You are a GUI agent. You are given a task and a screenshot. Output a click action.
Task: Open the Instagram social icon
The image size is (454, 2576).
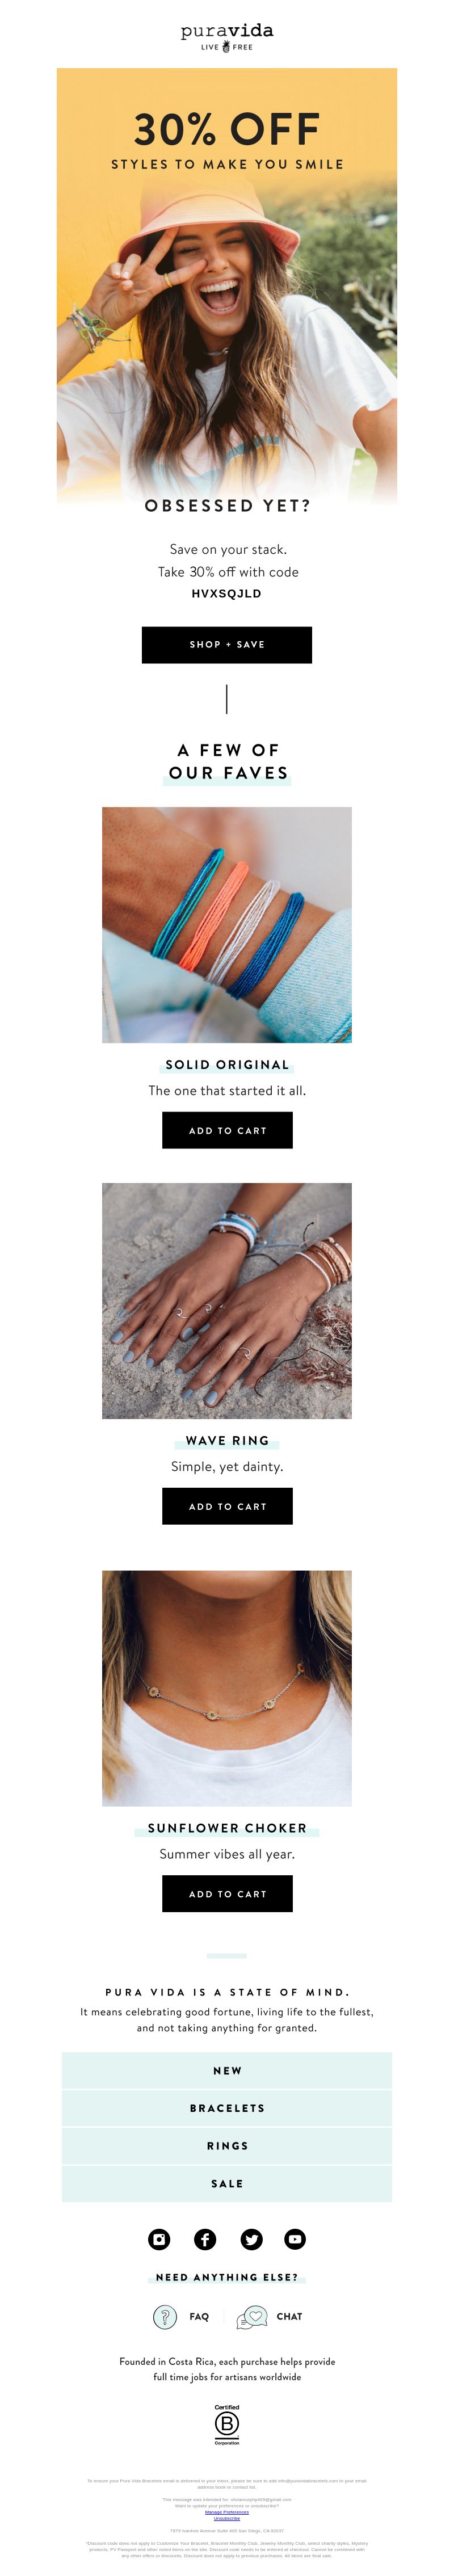(159, 2239)
